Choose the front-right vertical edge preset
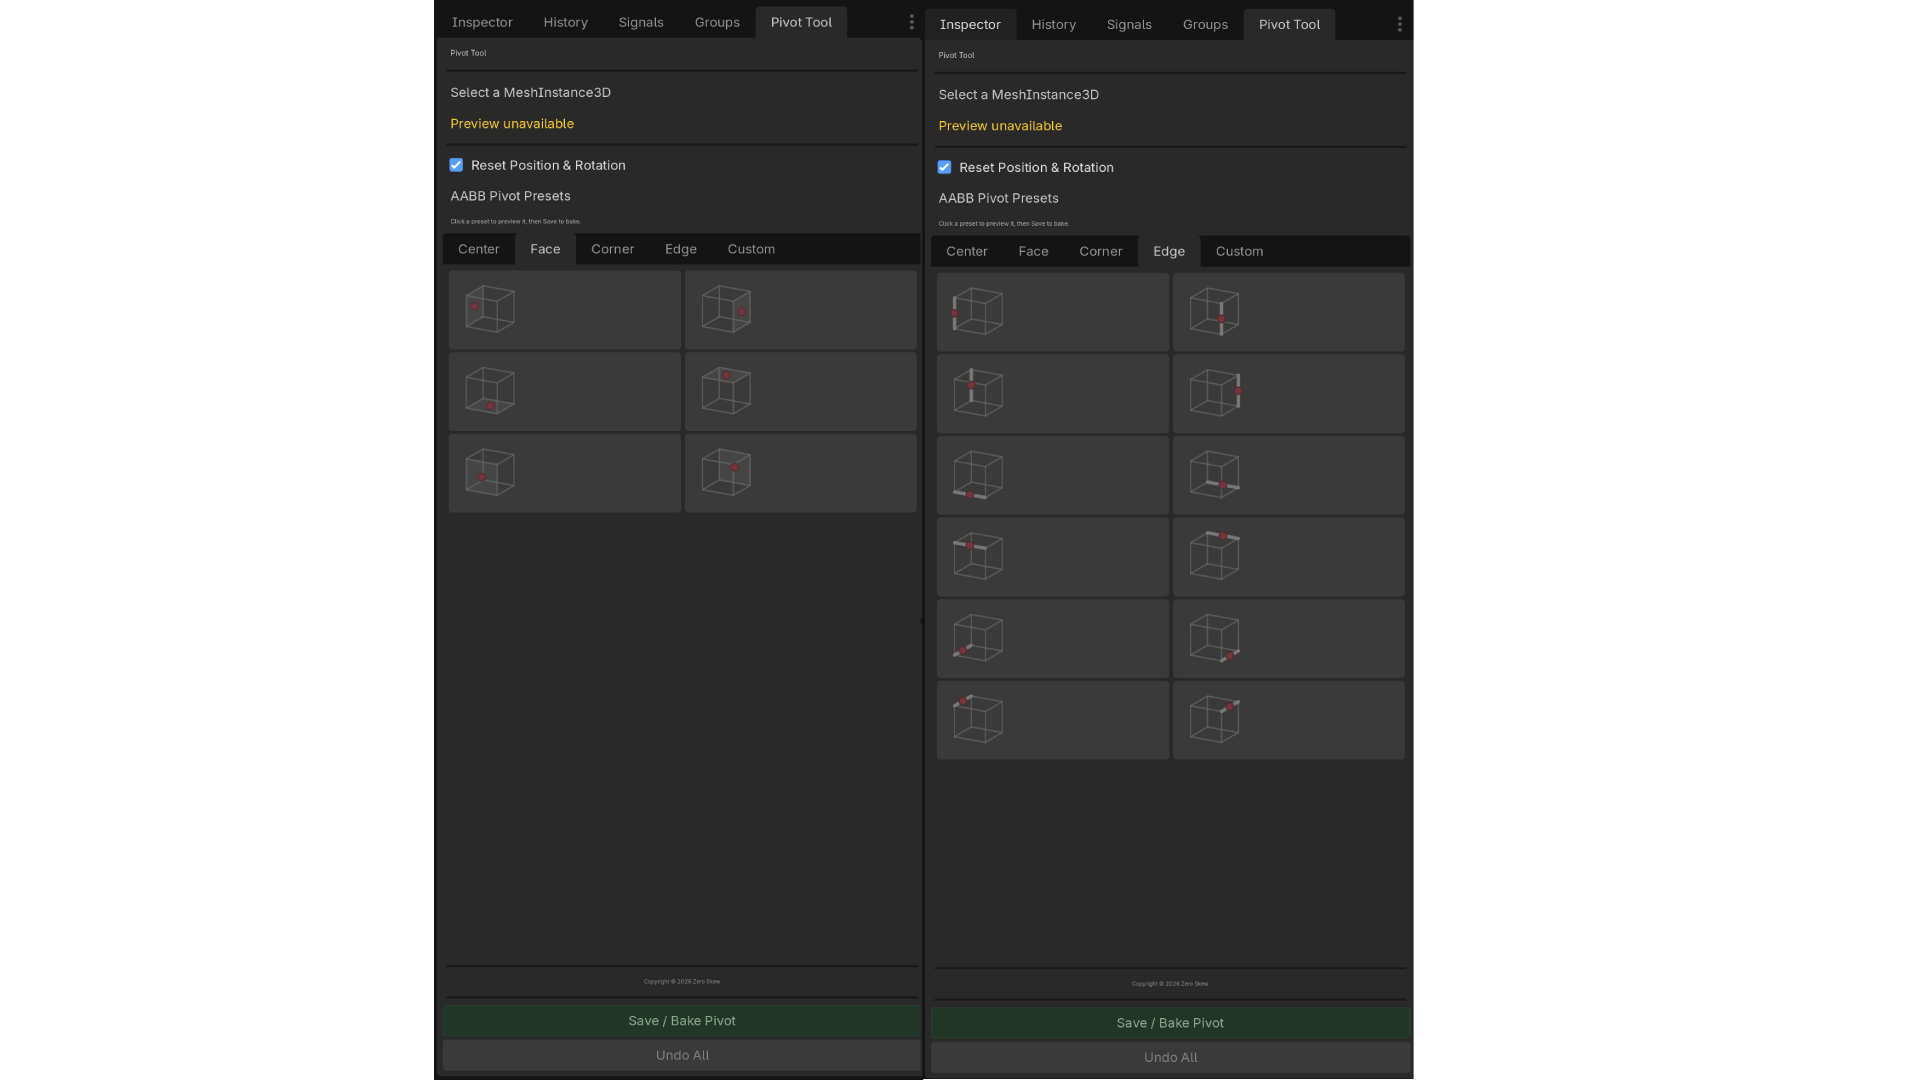The height and width of the screenshot is (1080, 1920). tap(1288, 312)
